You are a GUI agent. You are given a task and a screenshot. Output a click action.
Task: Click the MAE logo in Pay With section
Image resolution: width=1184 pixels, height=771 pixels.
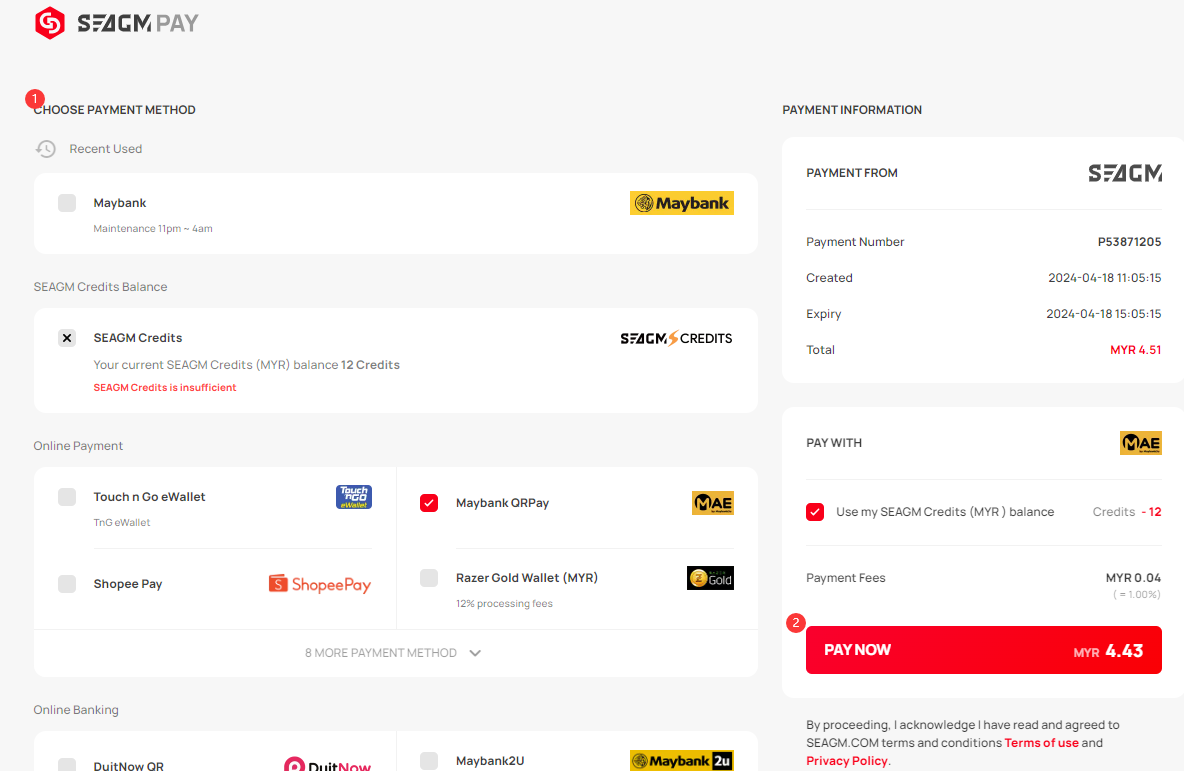1140,443
